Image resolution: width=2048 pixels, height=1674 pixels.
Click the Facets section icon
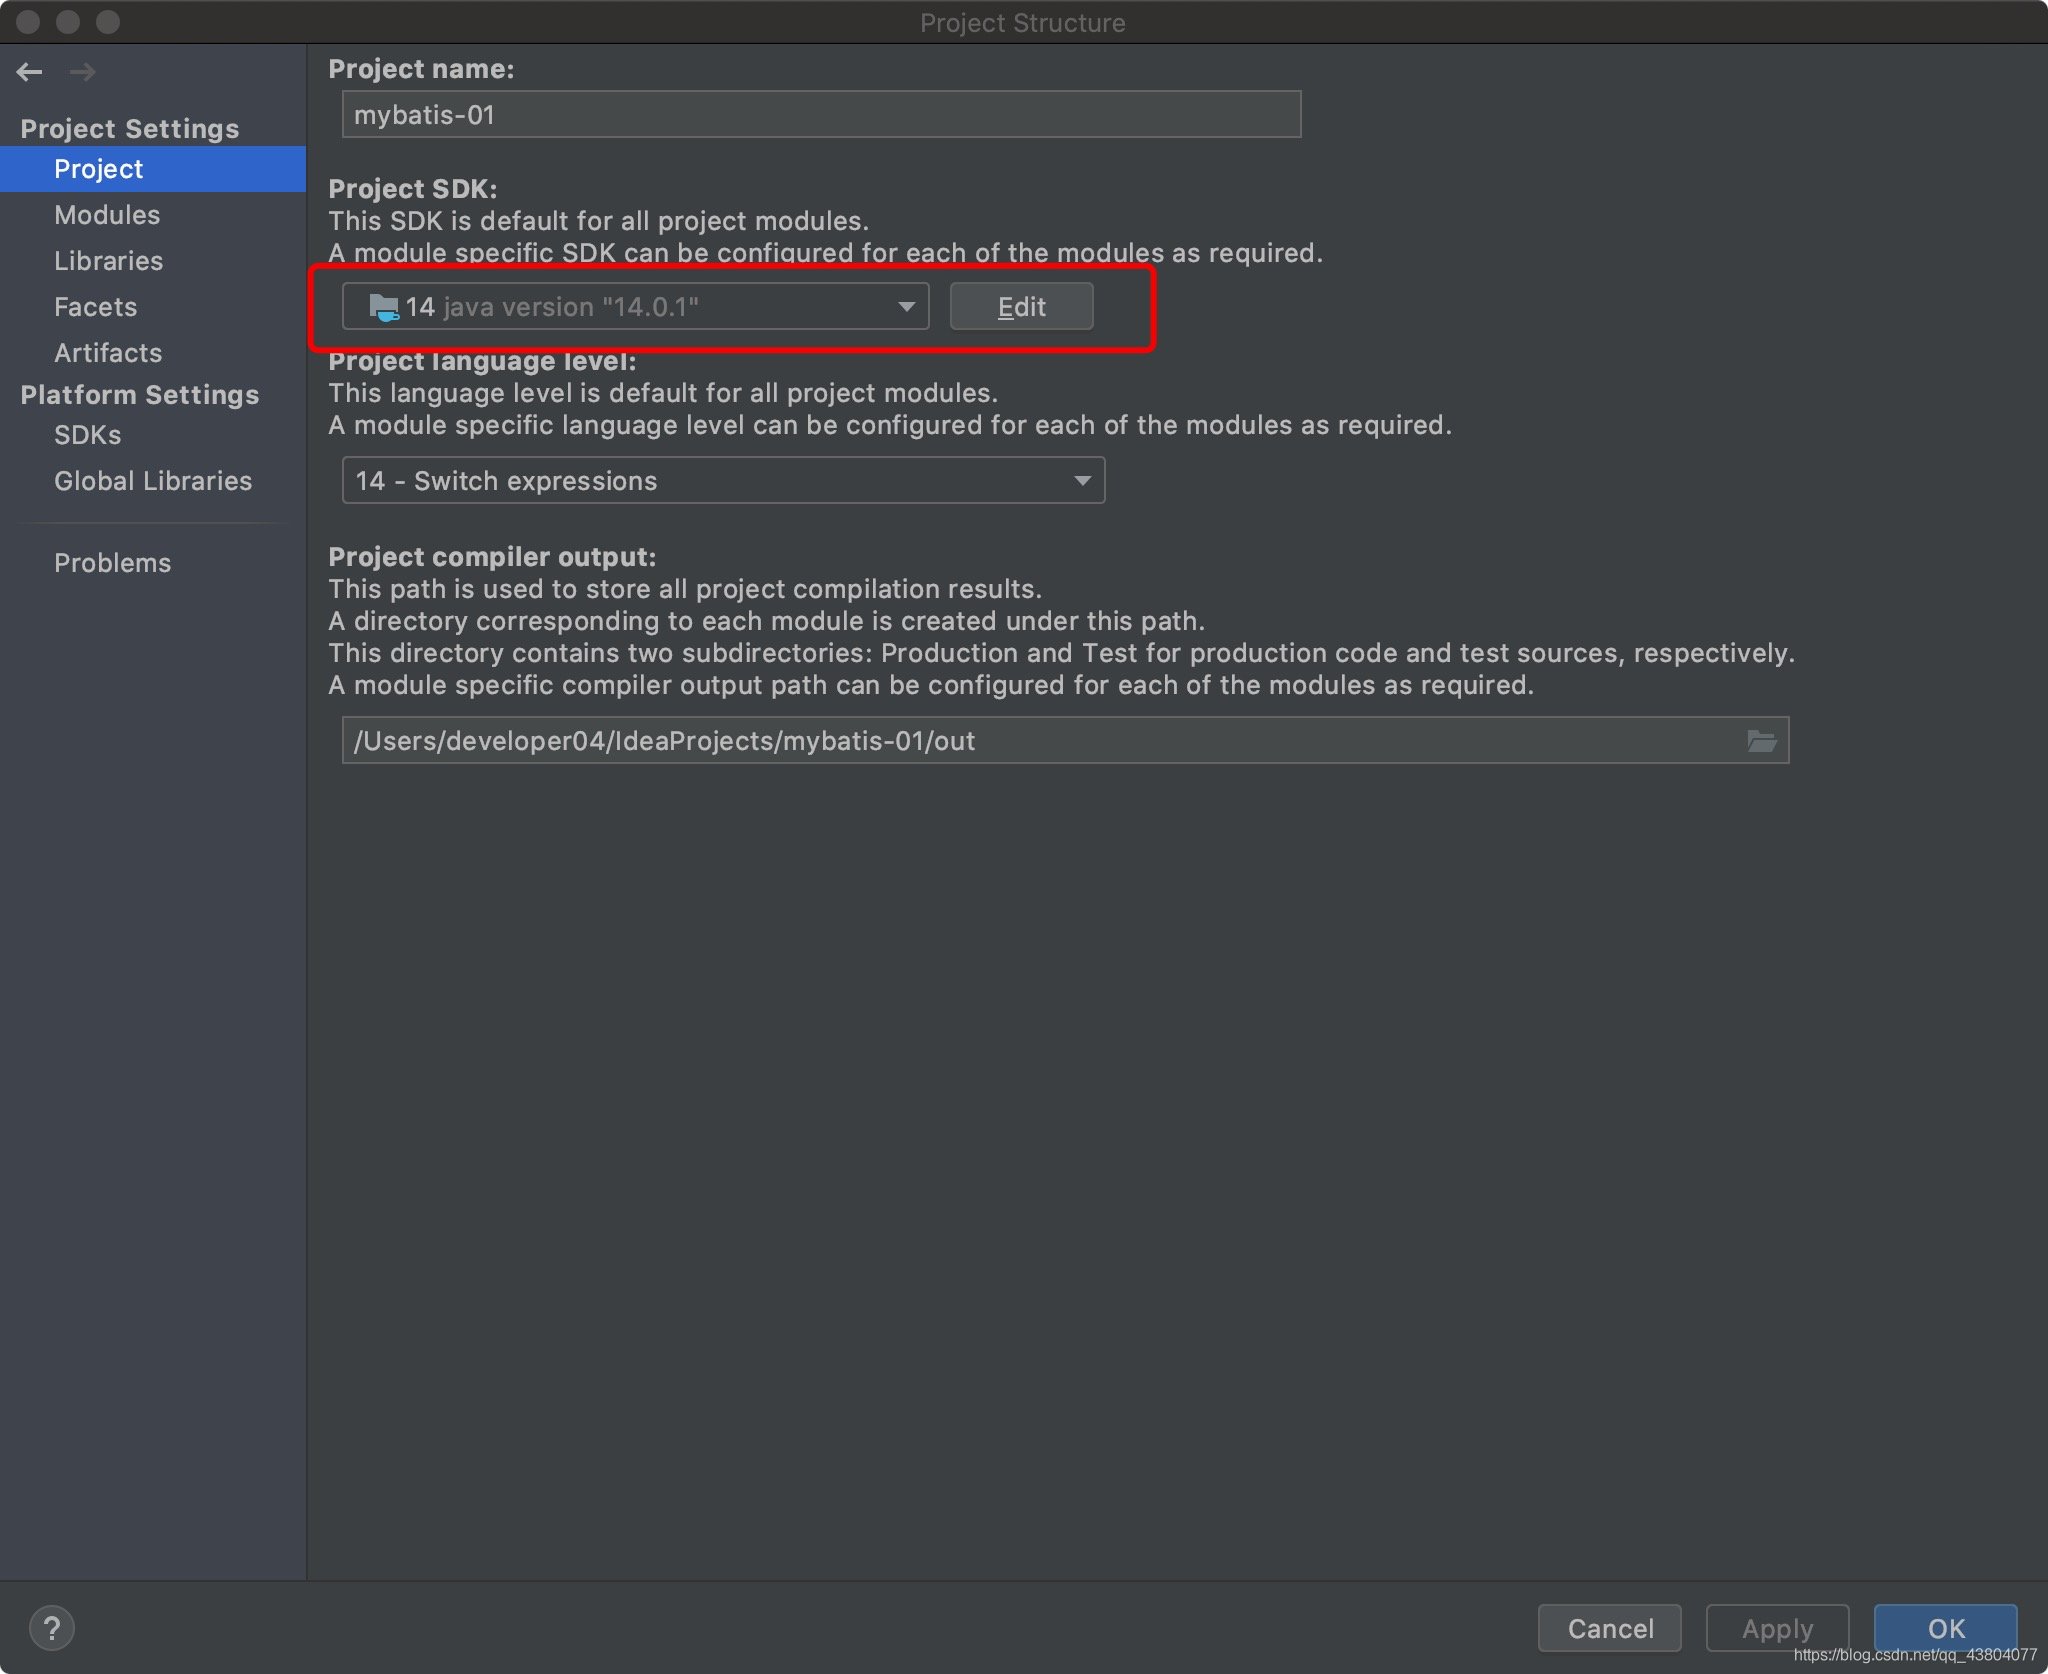click(92, 306)
